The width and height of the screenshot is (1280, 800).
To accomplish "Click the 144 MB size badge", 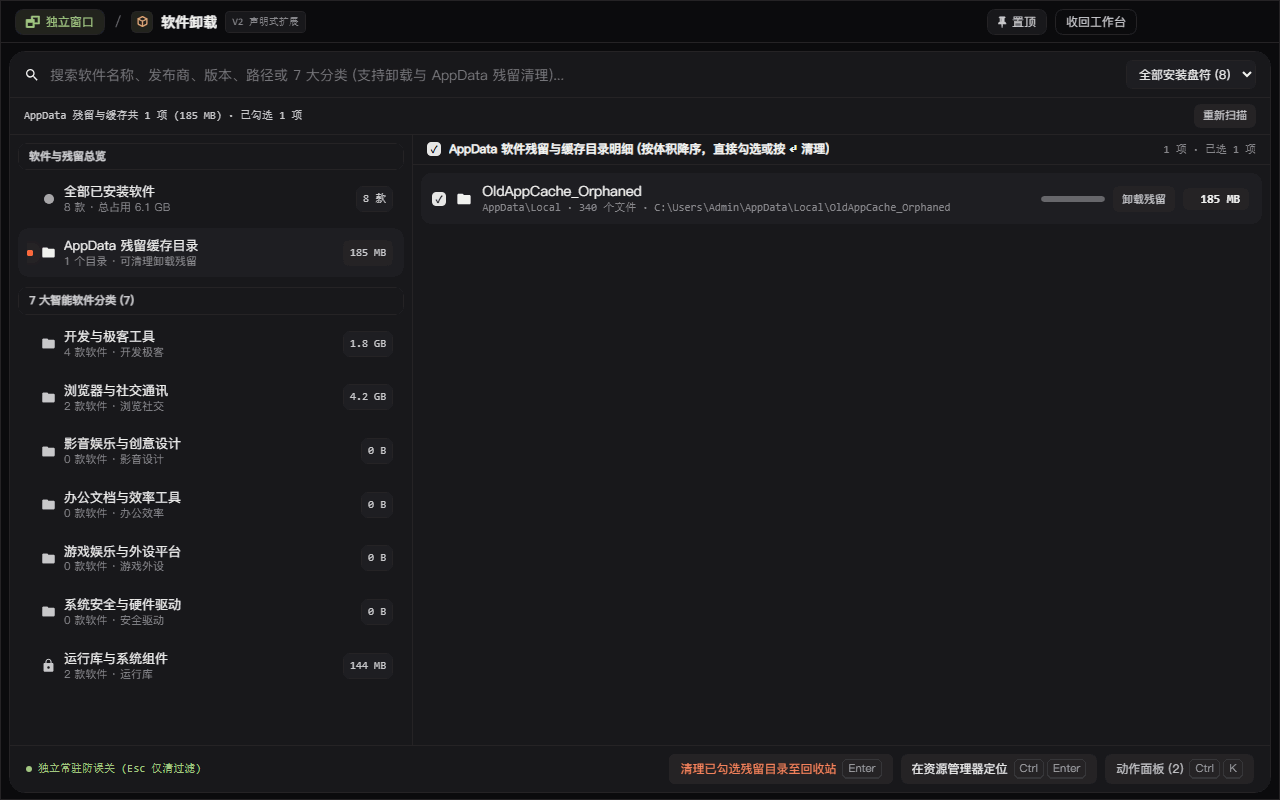I will click(x=367, y=666).
